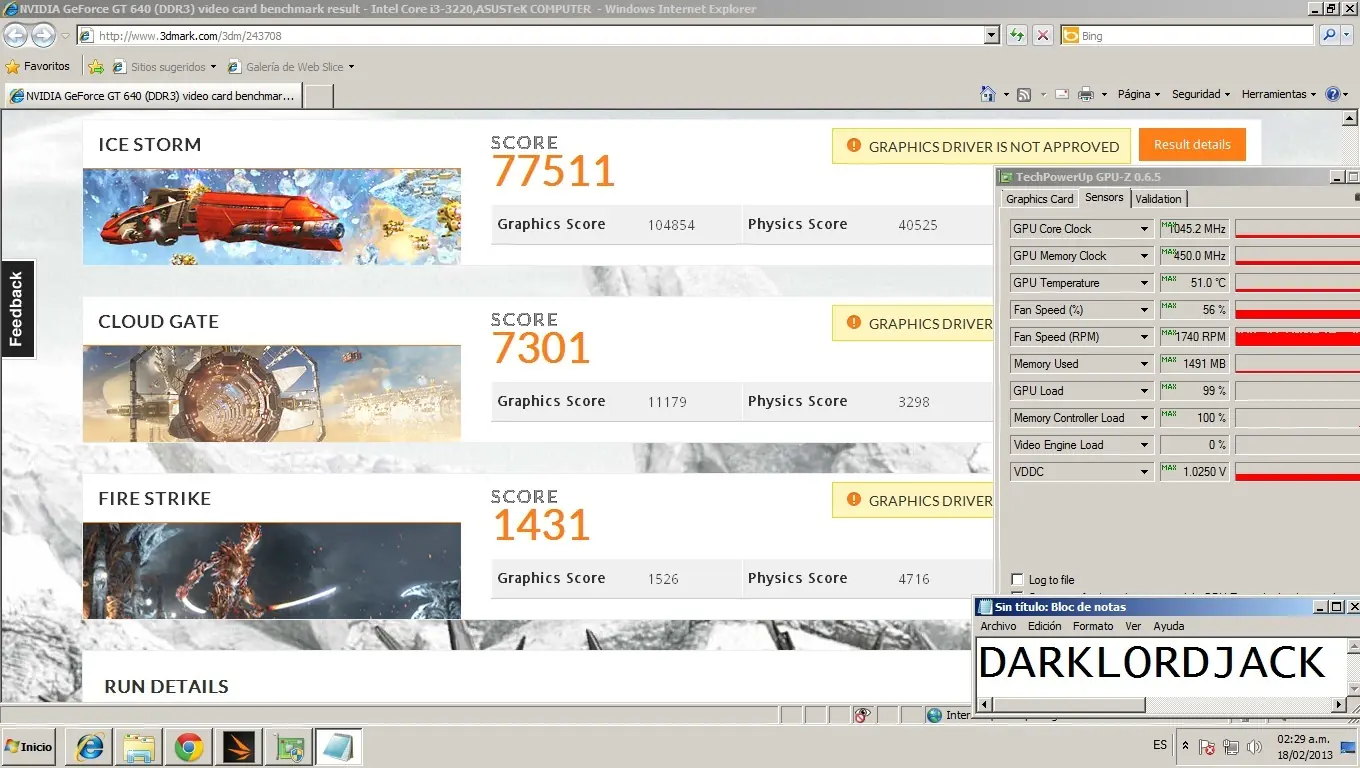Open GPU-Z taskbar button
This screenshot has height=768, width=1360.
[x=290, y=747]
